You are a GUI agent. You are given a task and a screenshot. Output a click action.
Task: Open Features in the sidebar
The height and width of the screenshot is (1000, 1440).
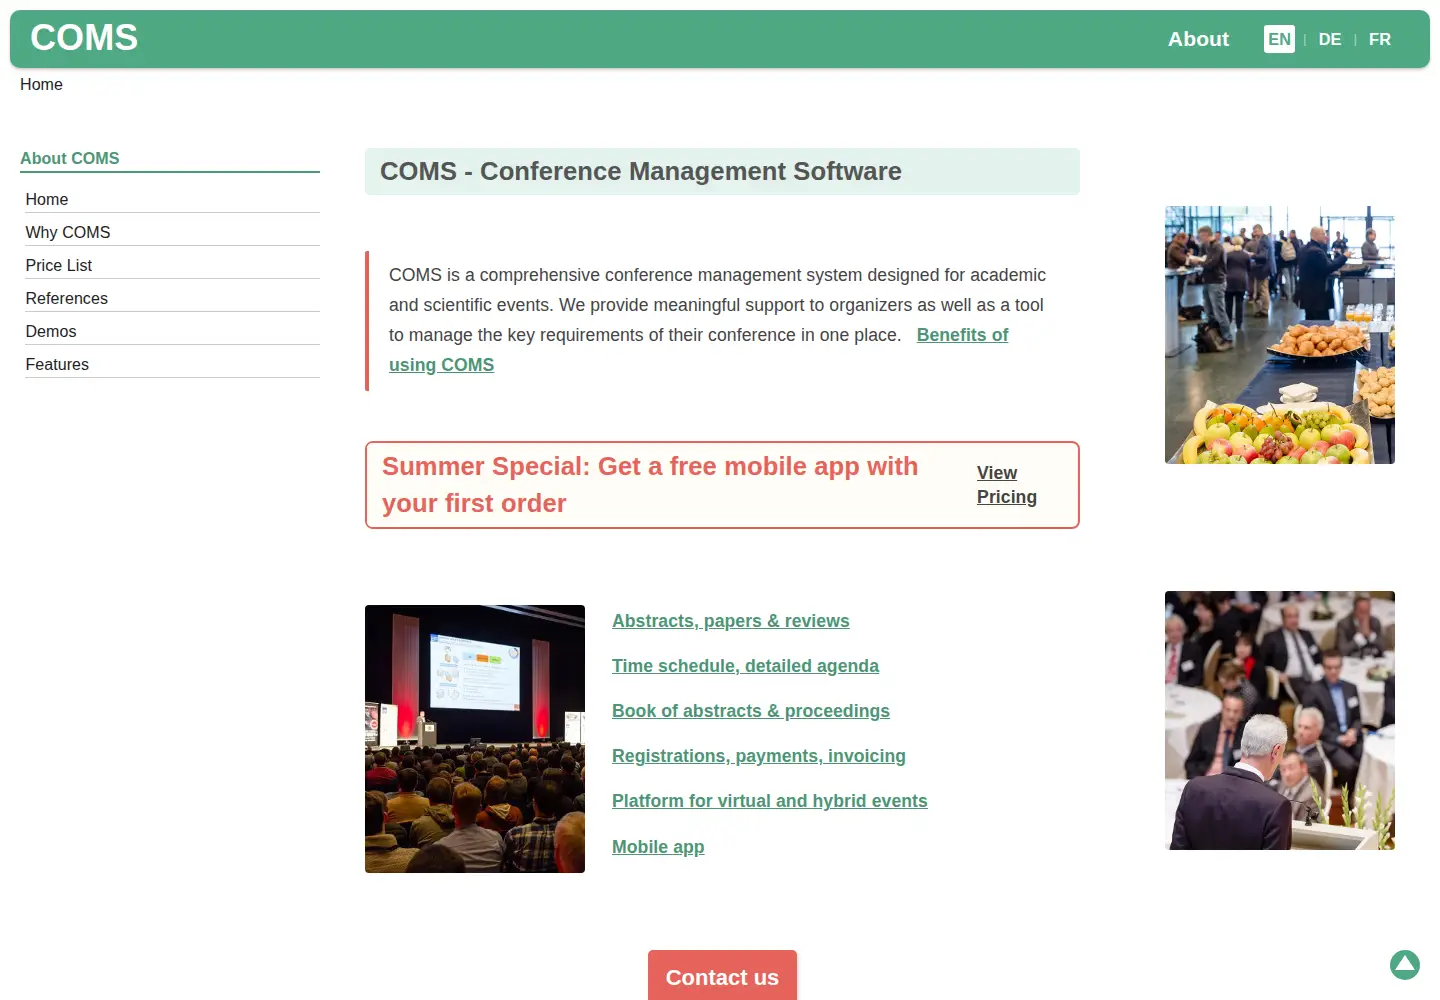pyautogui.click(x=172, y=364)
